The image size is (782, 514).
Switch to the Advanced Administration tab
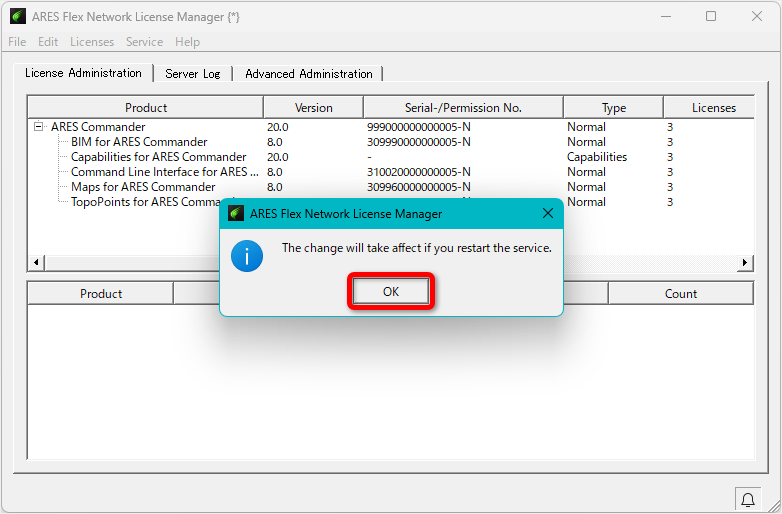(x=309, y=74)
